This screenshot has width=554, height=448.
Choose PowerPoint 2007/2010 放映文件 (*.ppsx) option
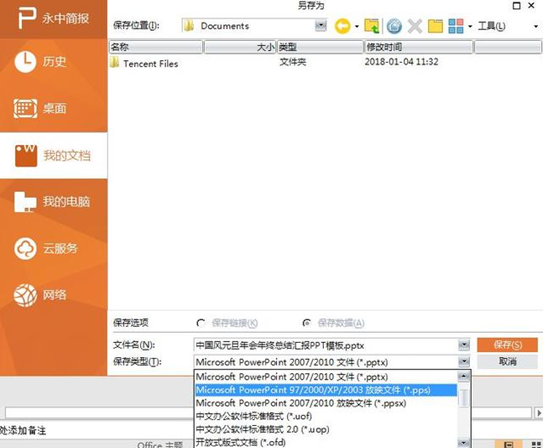coord(326,403)
